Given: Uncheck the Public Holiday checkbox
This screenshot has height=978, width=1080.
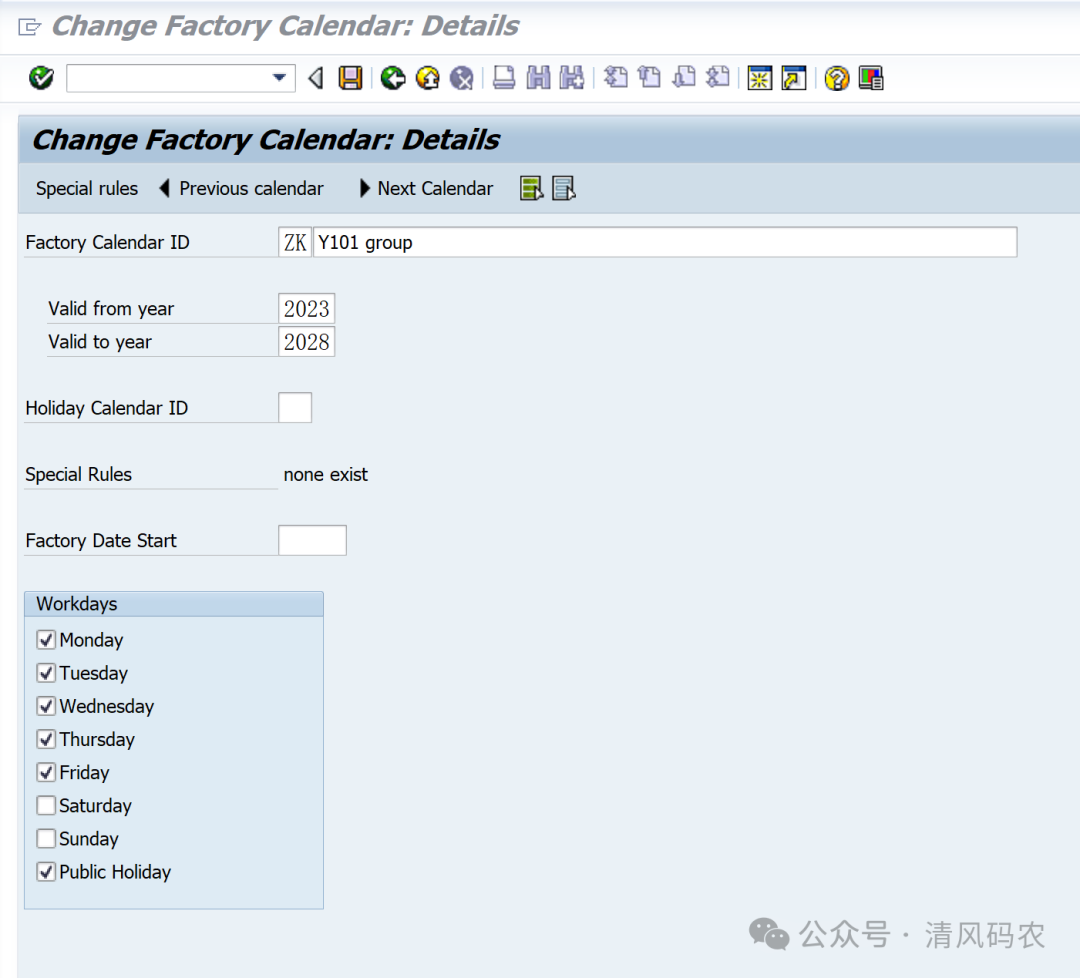Looking at the screenshot, I should click(x=46, y=872).
